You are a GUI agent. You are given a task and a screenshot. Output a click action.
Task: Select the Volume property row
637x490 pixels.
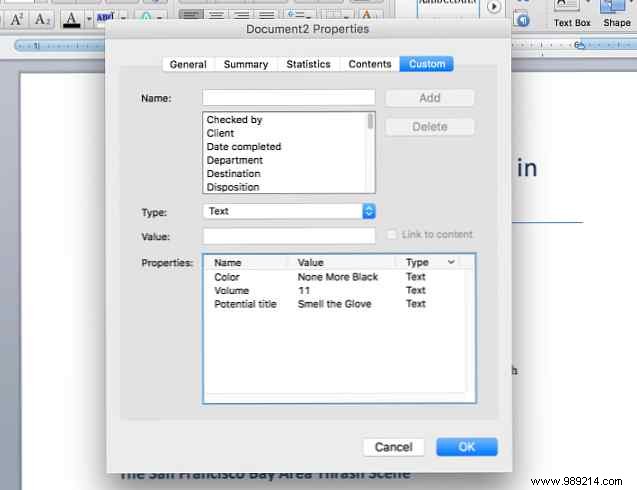(x=335, y=291)
